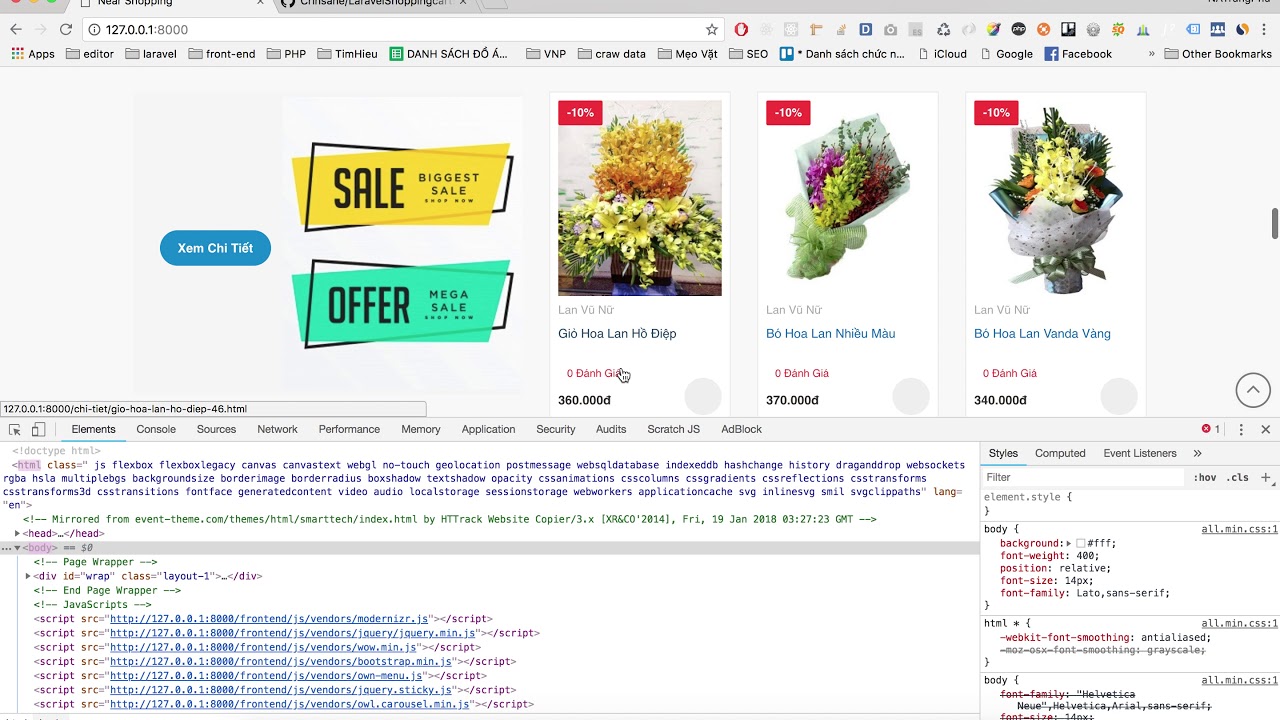
Task: Show more Styles sidebar tabs chevron
Action: 1197,453
